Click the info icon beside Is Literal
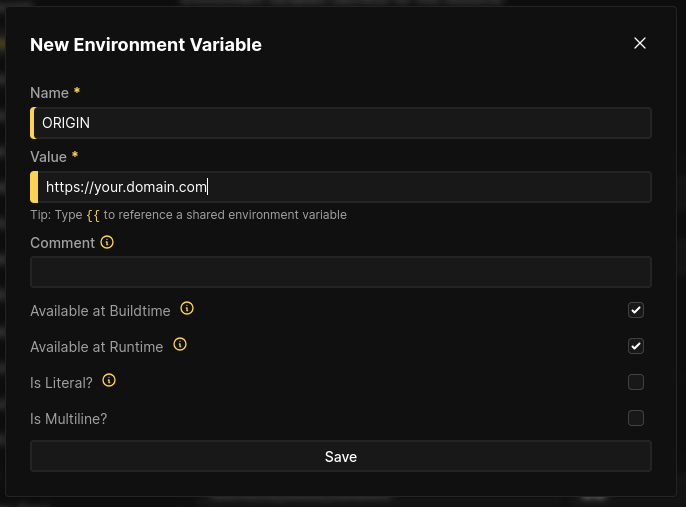The image size is (686, 507). pyautogui.click(x=110, y=381)
